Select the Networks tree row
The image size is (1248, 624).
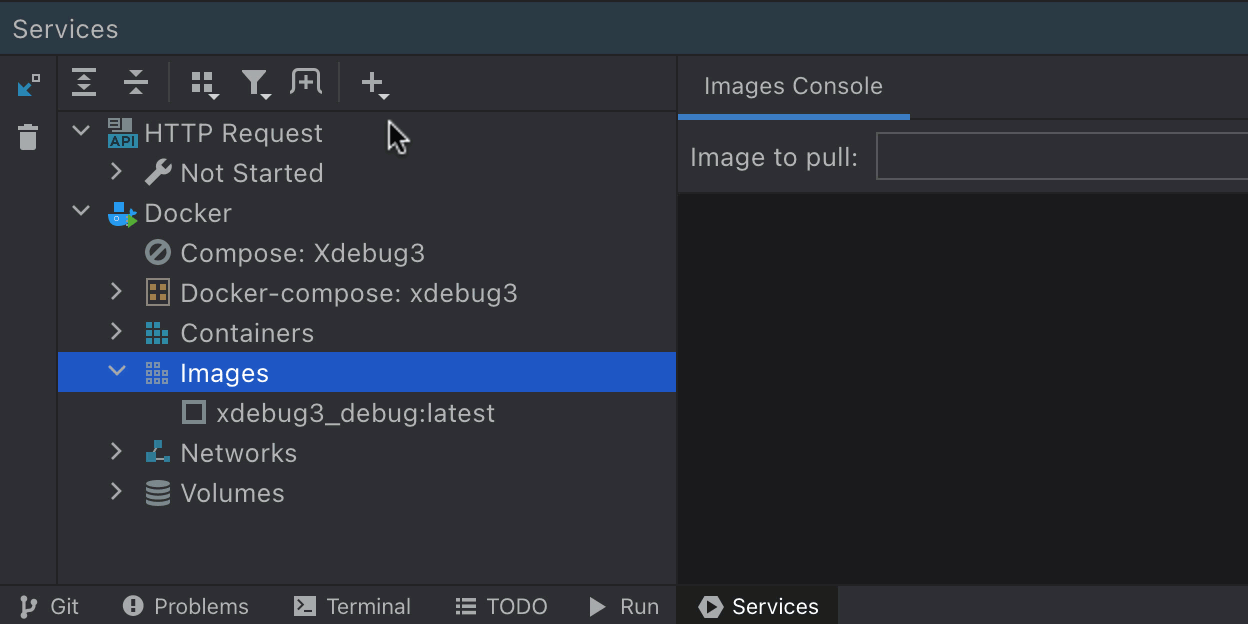pyautogui.click(x=367, y=453)
